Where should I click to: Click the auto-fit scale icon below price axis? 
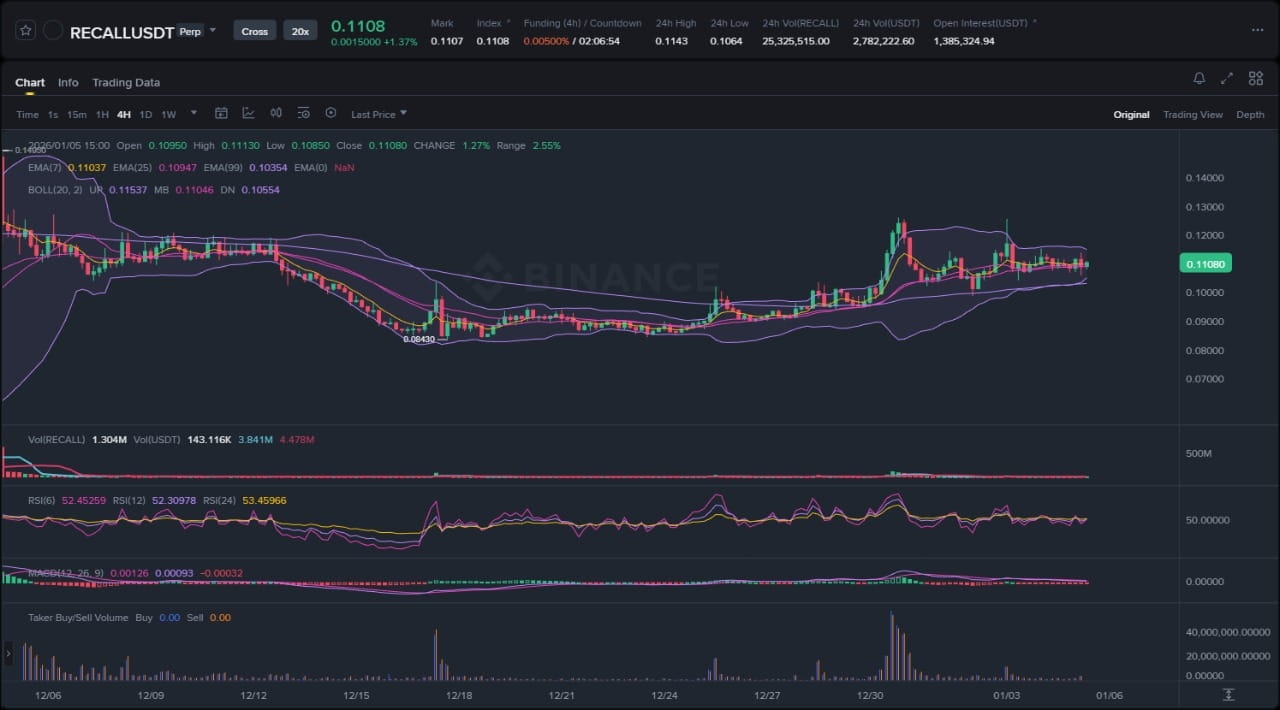(1228, 695)
